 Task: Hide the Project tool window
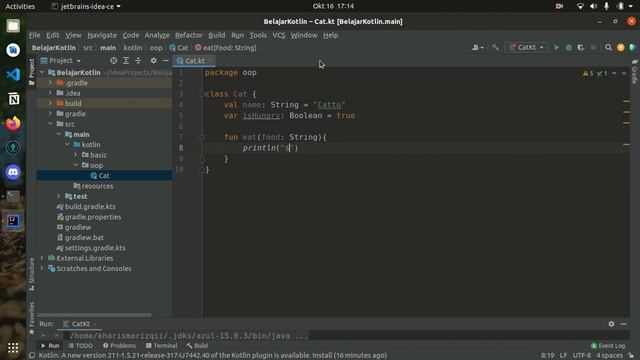[x=165, y=60]
